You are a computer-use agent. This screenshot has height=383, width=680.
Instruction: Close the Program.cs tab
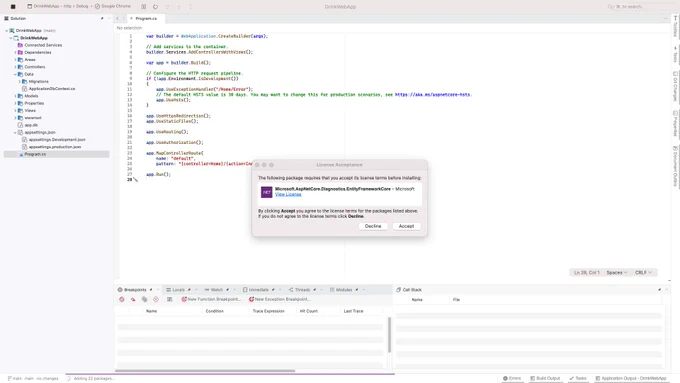pos(131,18)
